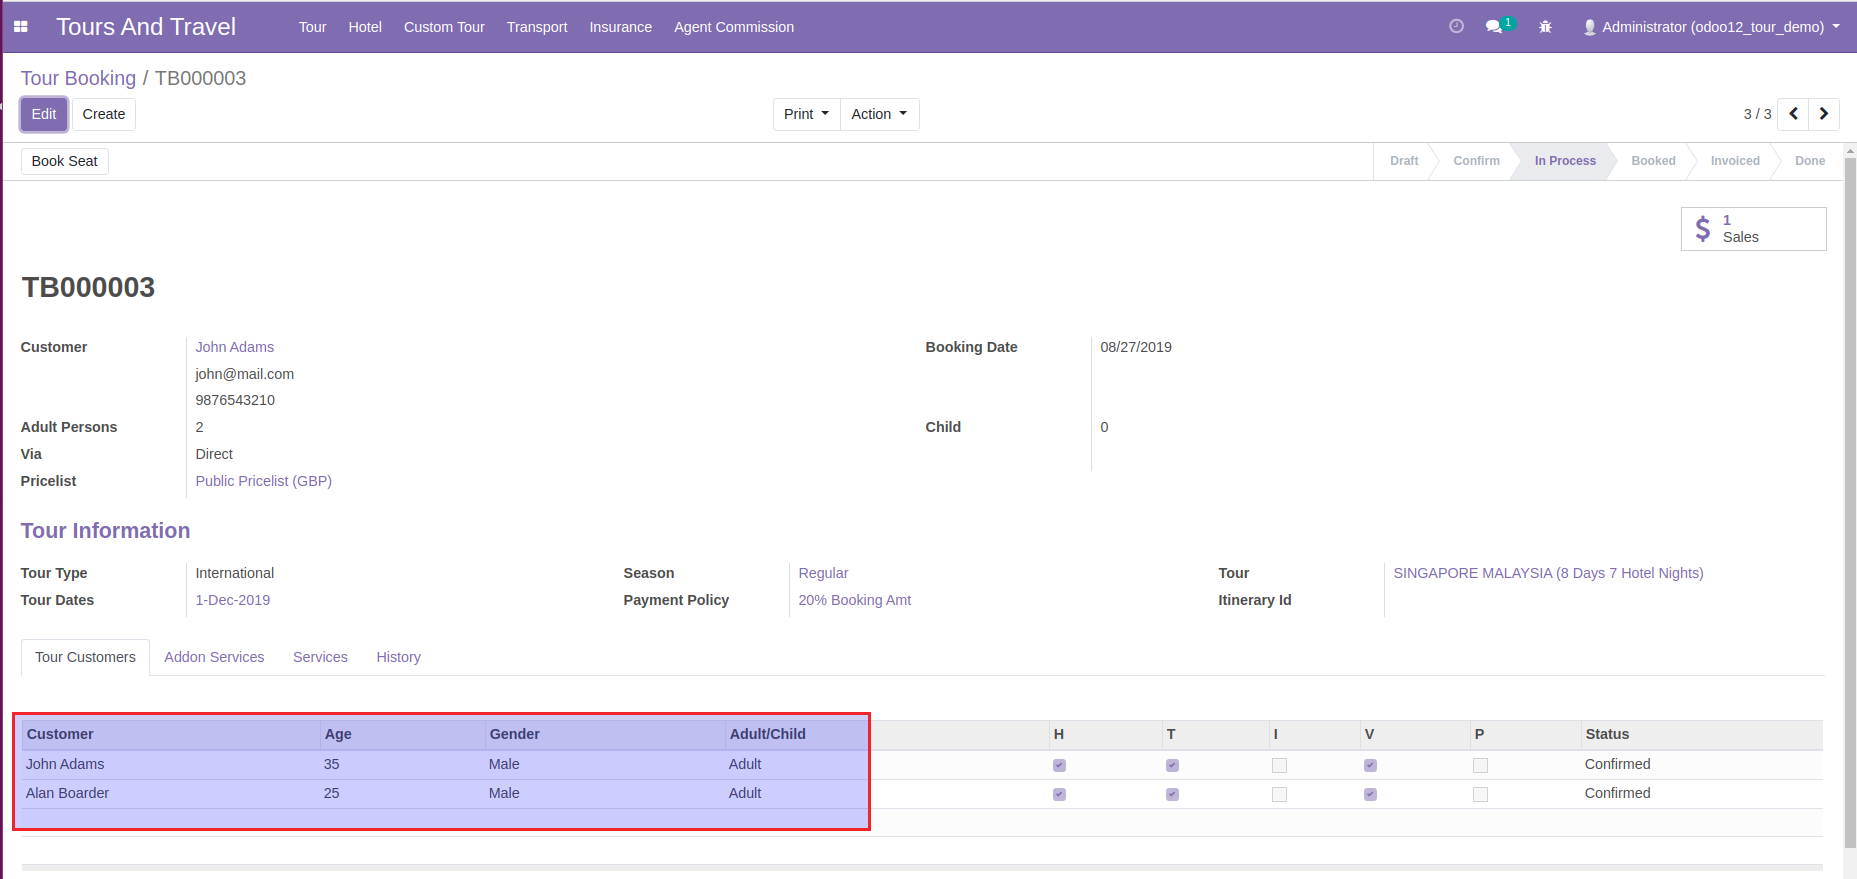The image size is (1857, 879).
Task: Click the Draft status stage
Action: [x=1404, y=161]
